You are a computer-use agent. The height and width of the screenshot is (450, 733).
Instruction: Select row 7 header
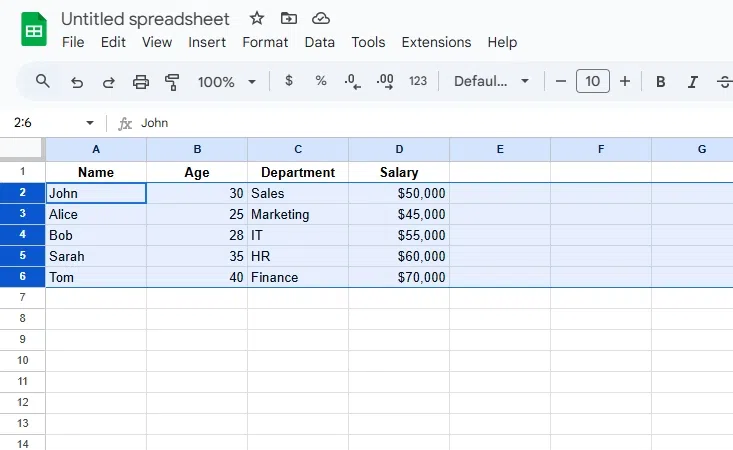[22, 298]
